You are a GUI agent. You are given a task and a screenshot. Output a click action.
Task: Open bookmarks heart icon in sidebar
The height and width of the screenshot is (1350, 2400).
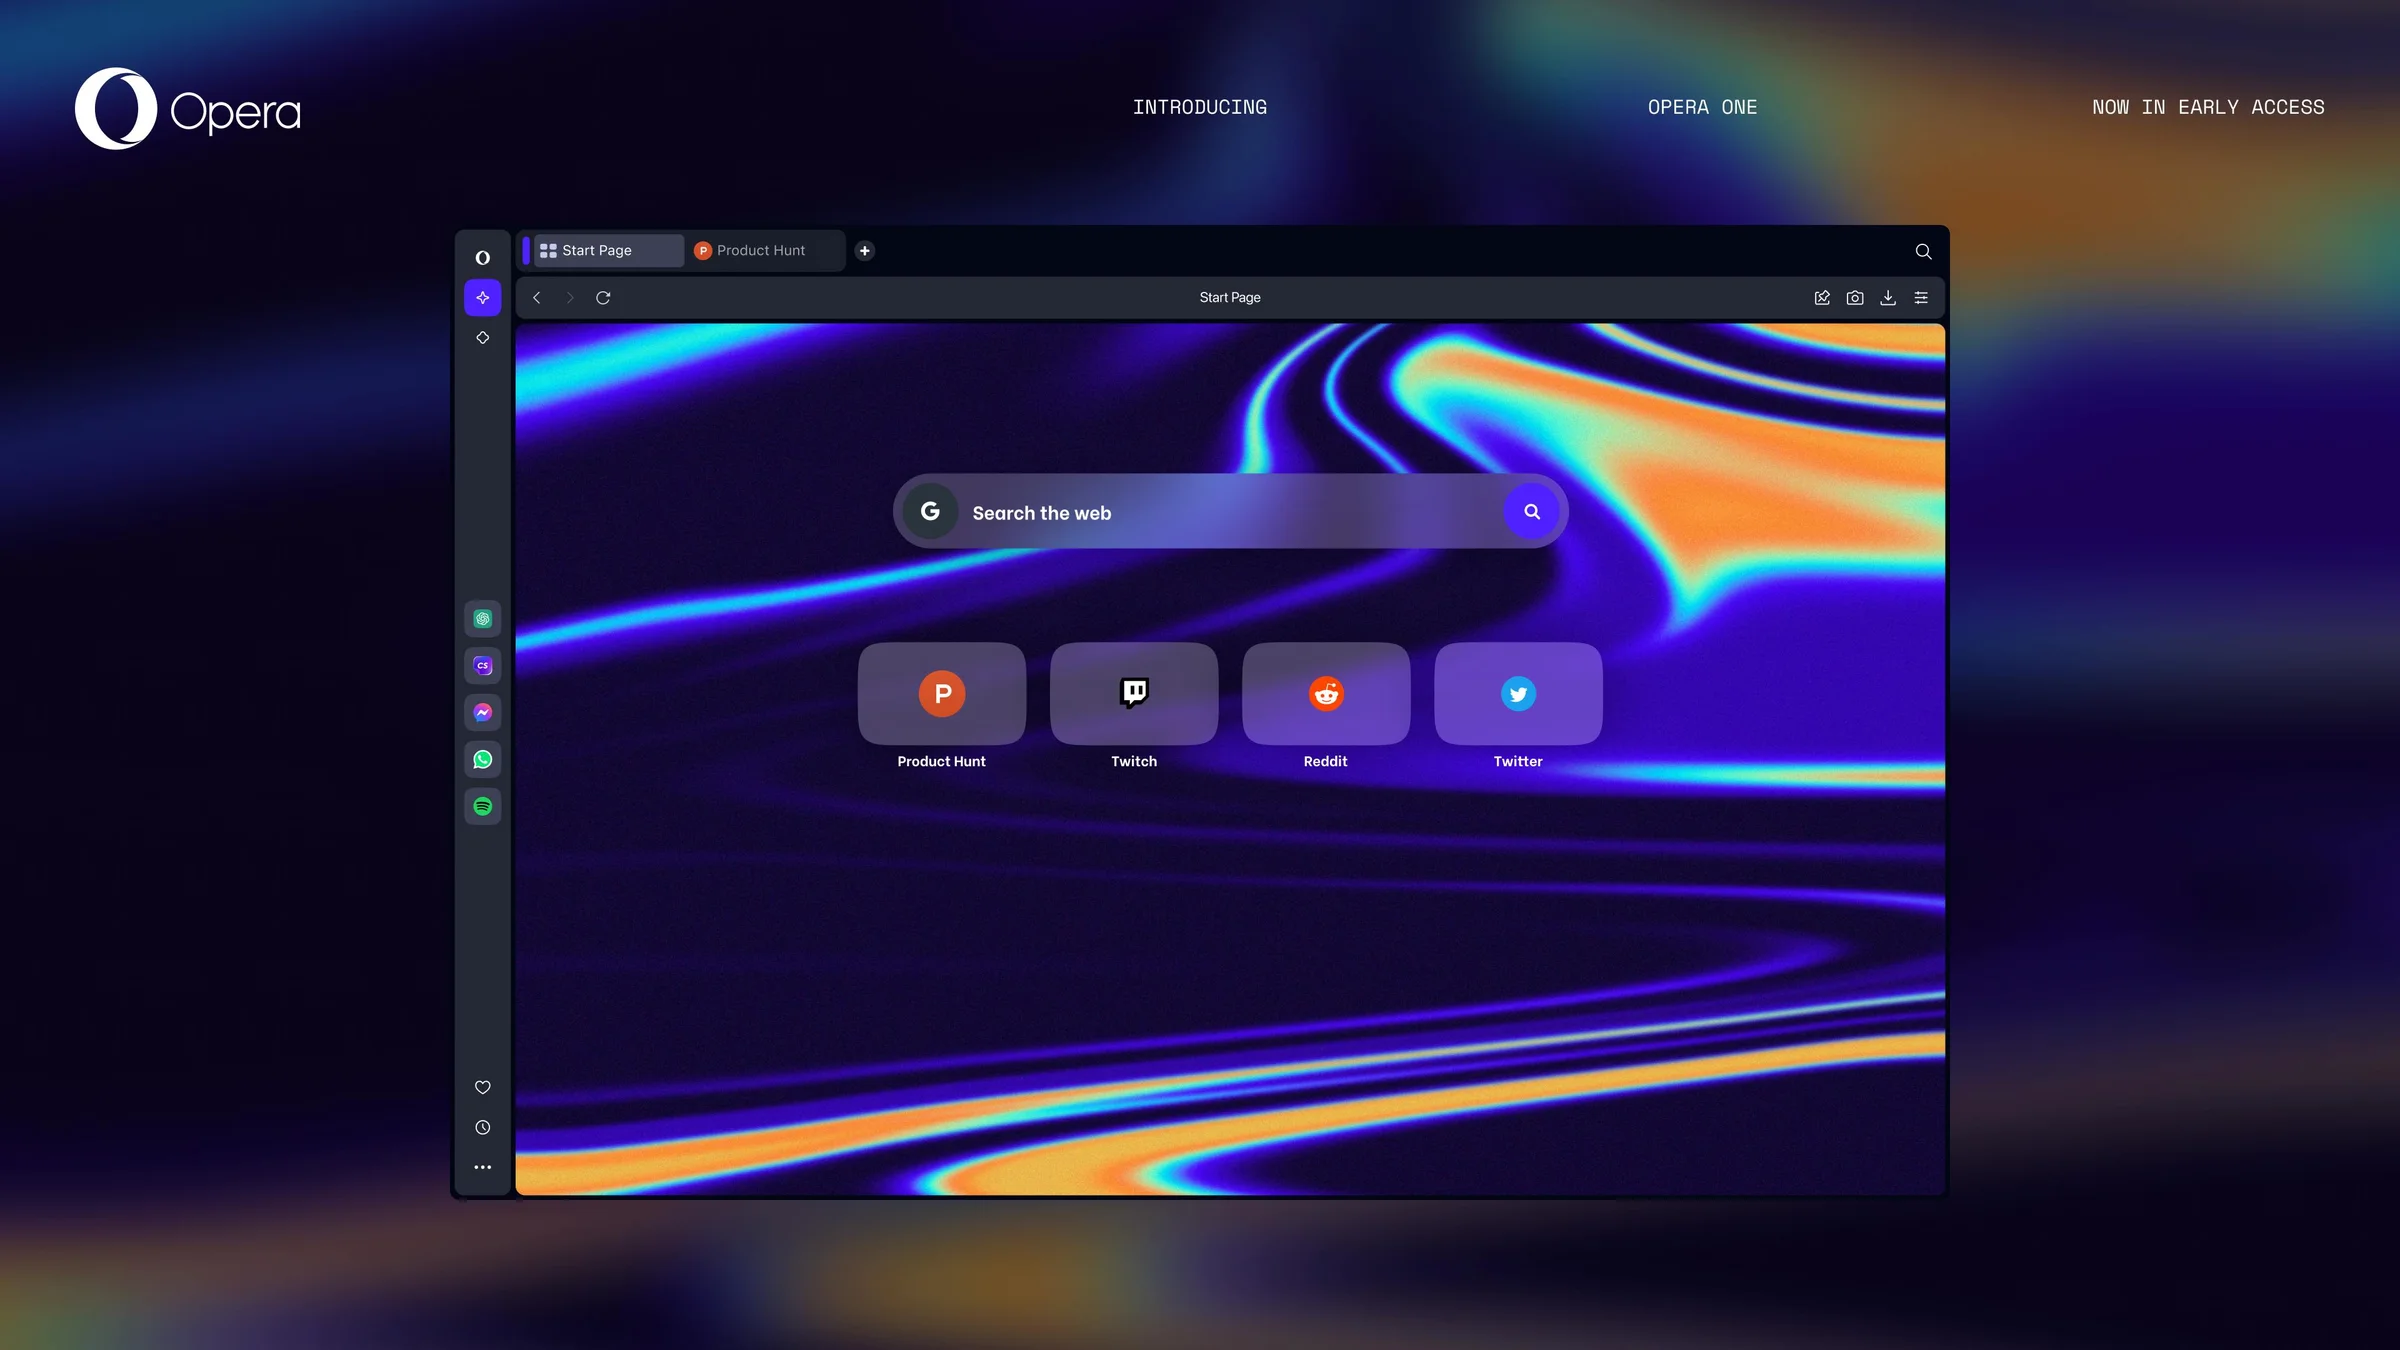[x=482, y=1088]
